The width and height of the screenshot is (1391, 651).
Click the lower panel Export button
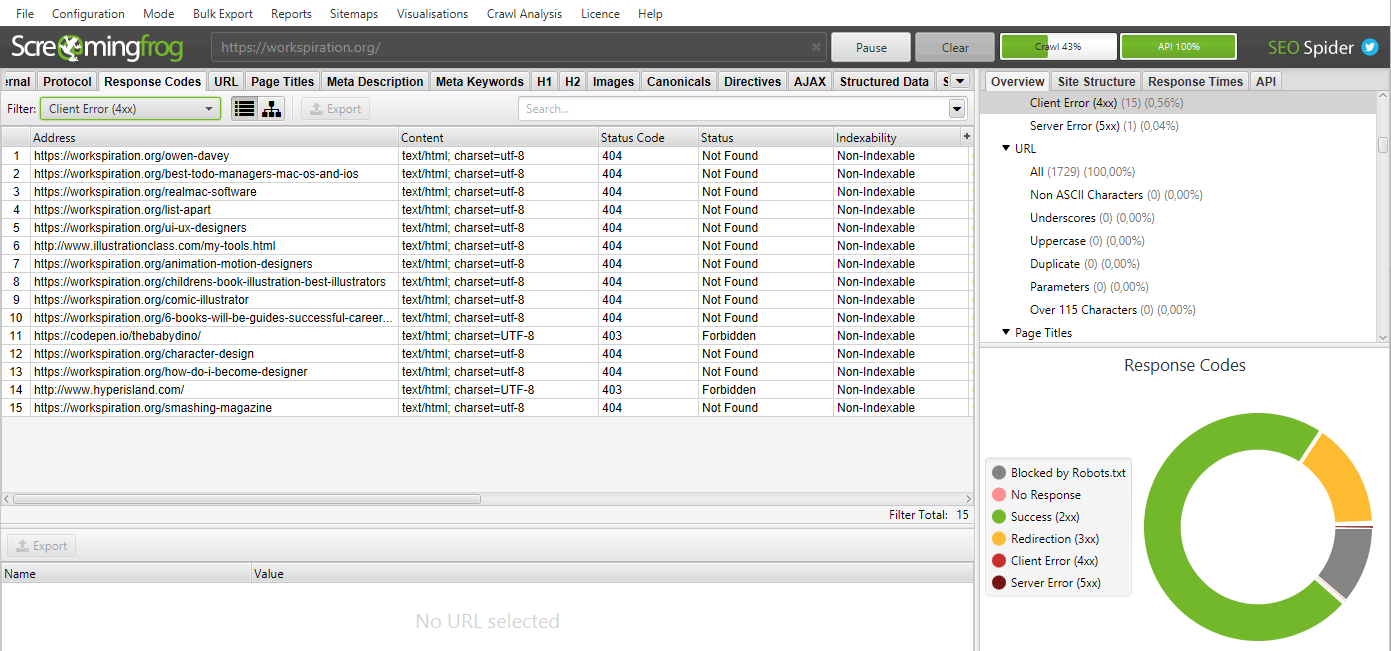(x=41, y=546)
